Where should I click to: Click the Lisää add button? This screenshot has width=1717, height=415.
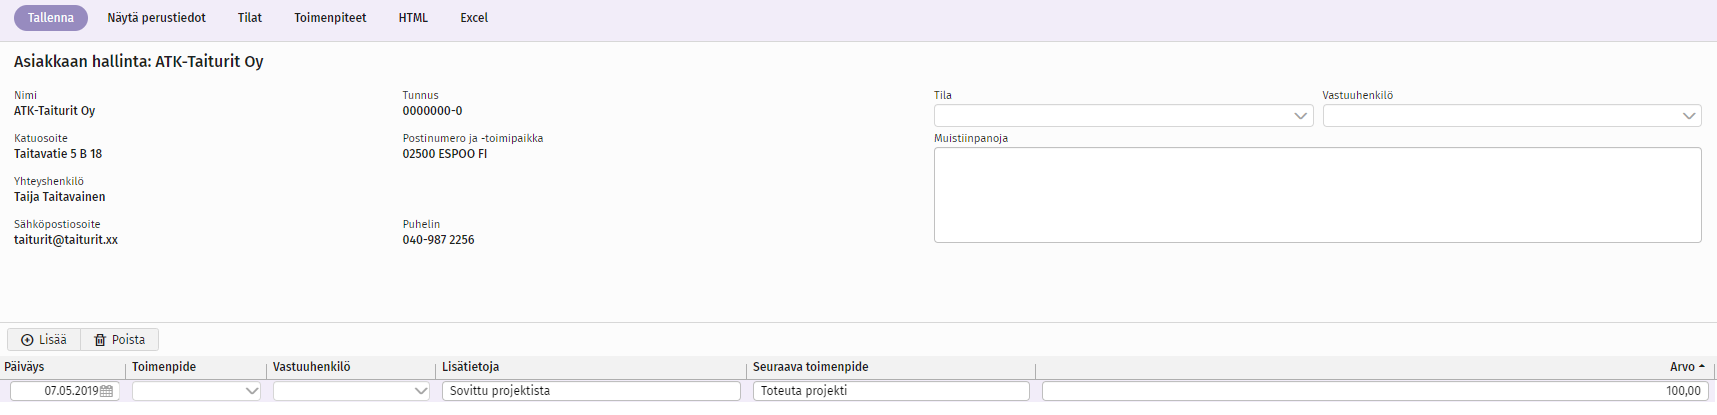[x=44, y=340]
